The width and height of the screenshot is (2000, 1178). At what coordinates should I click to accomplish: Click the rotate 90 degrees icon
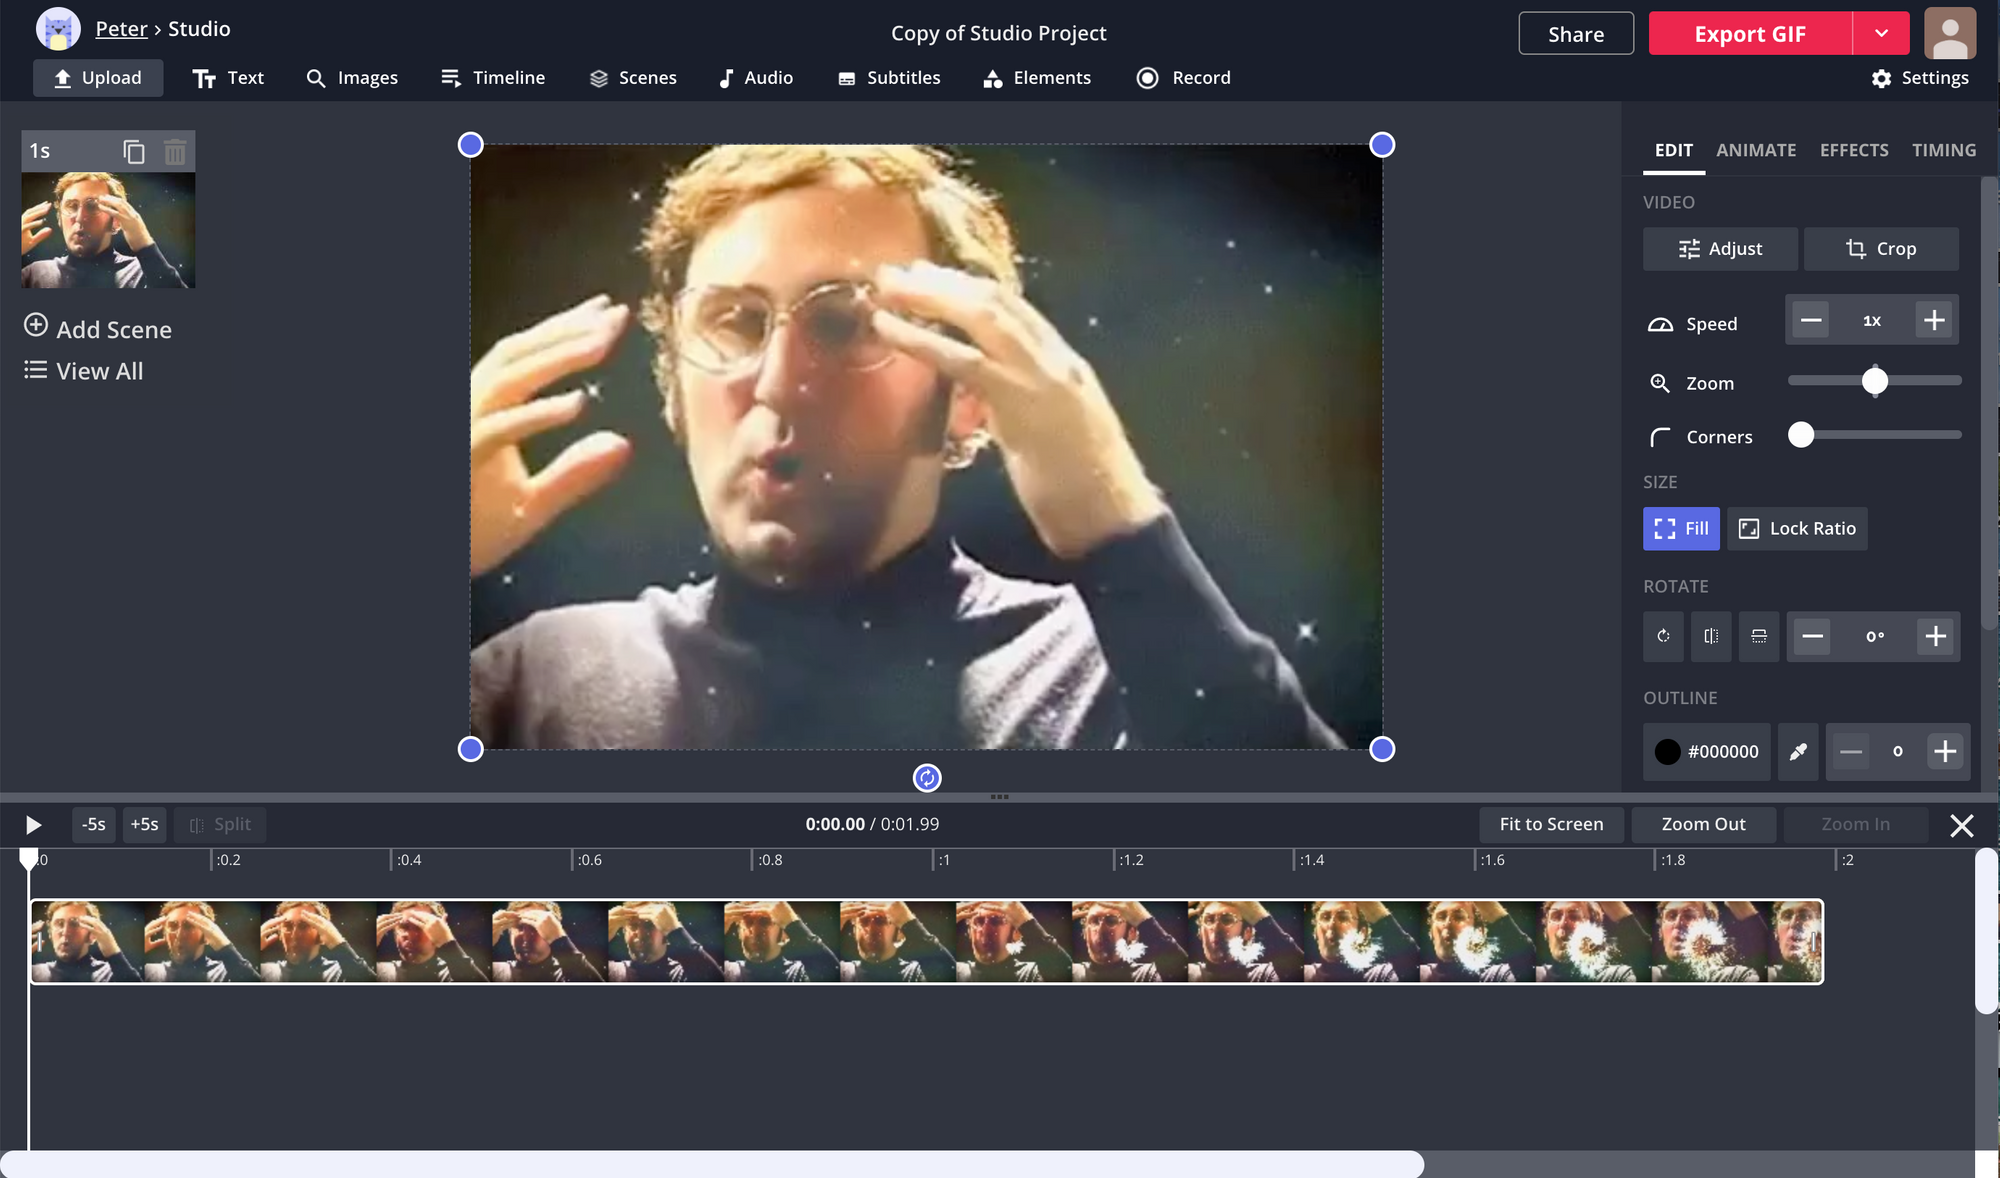(1663, 636)
